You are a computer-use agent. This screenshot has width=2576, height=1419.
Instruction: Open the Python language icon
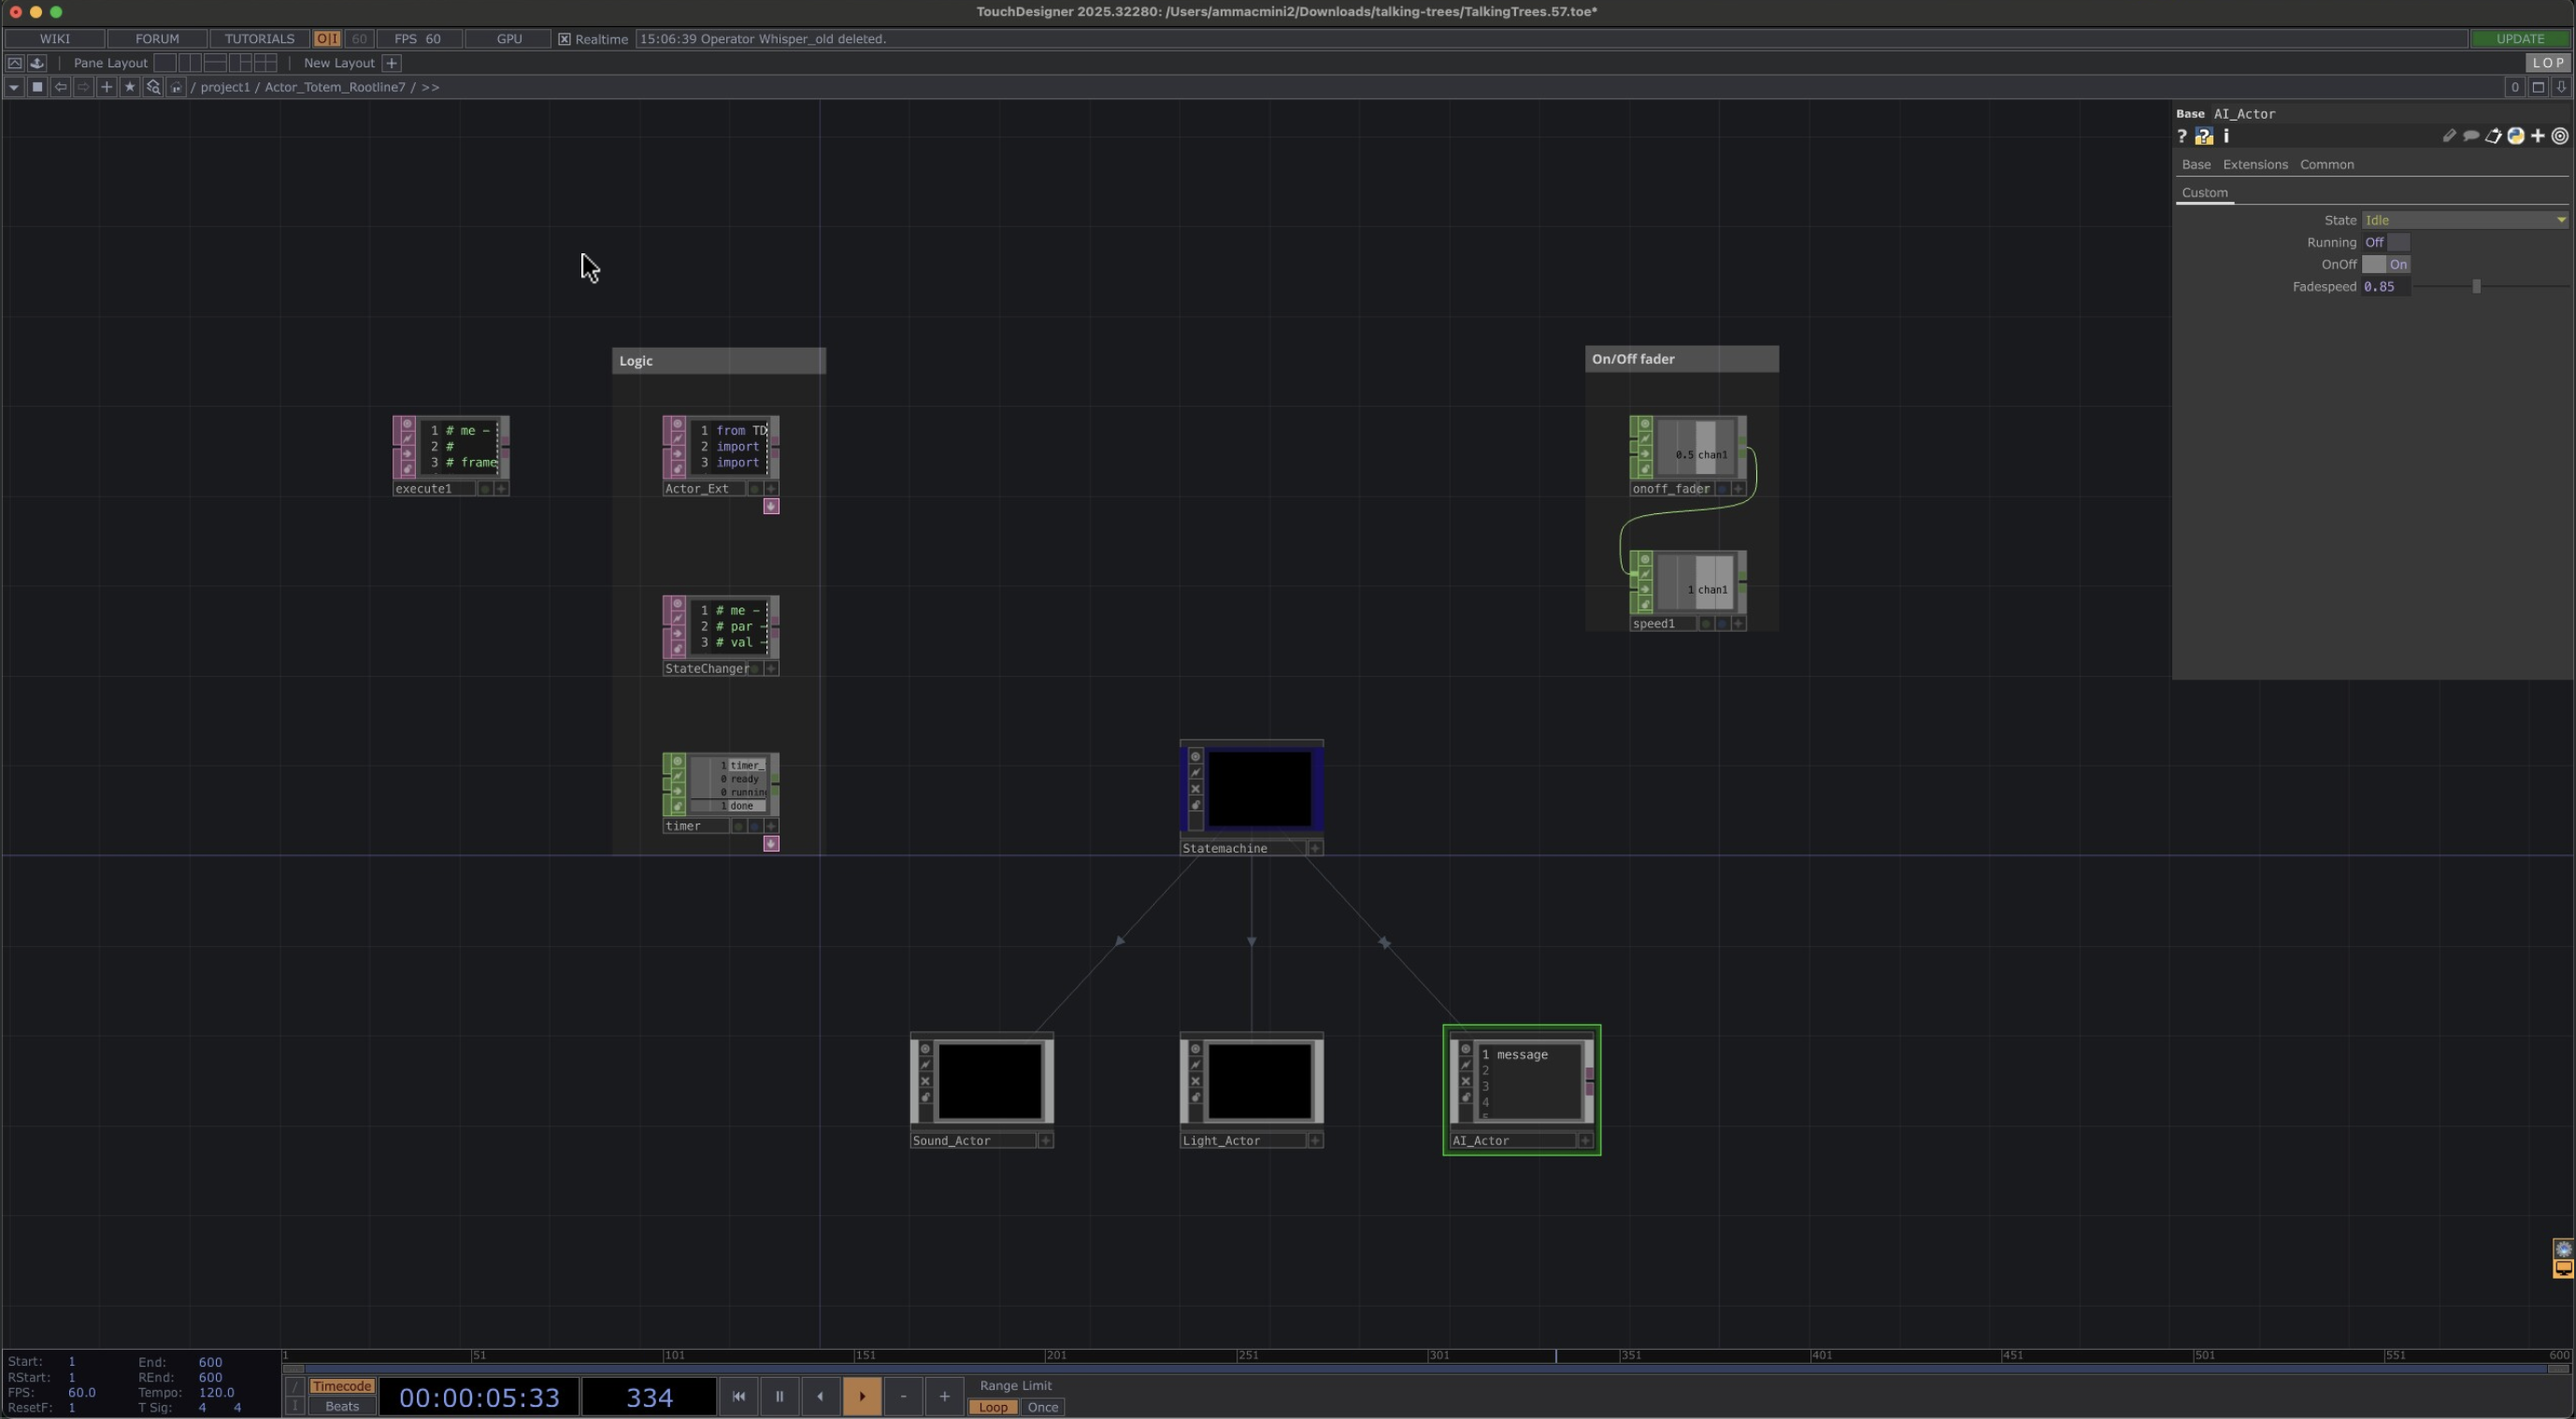coord(2515,136)
